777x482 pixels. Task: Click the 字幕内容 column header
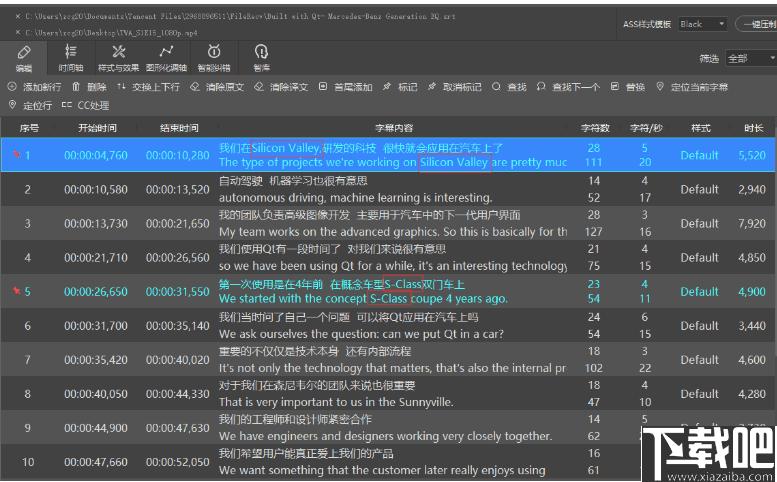394,128
